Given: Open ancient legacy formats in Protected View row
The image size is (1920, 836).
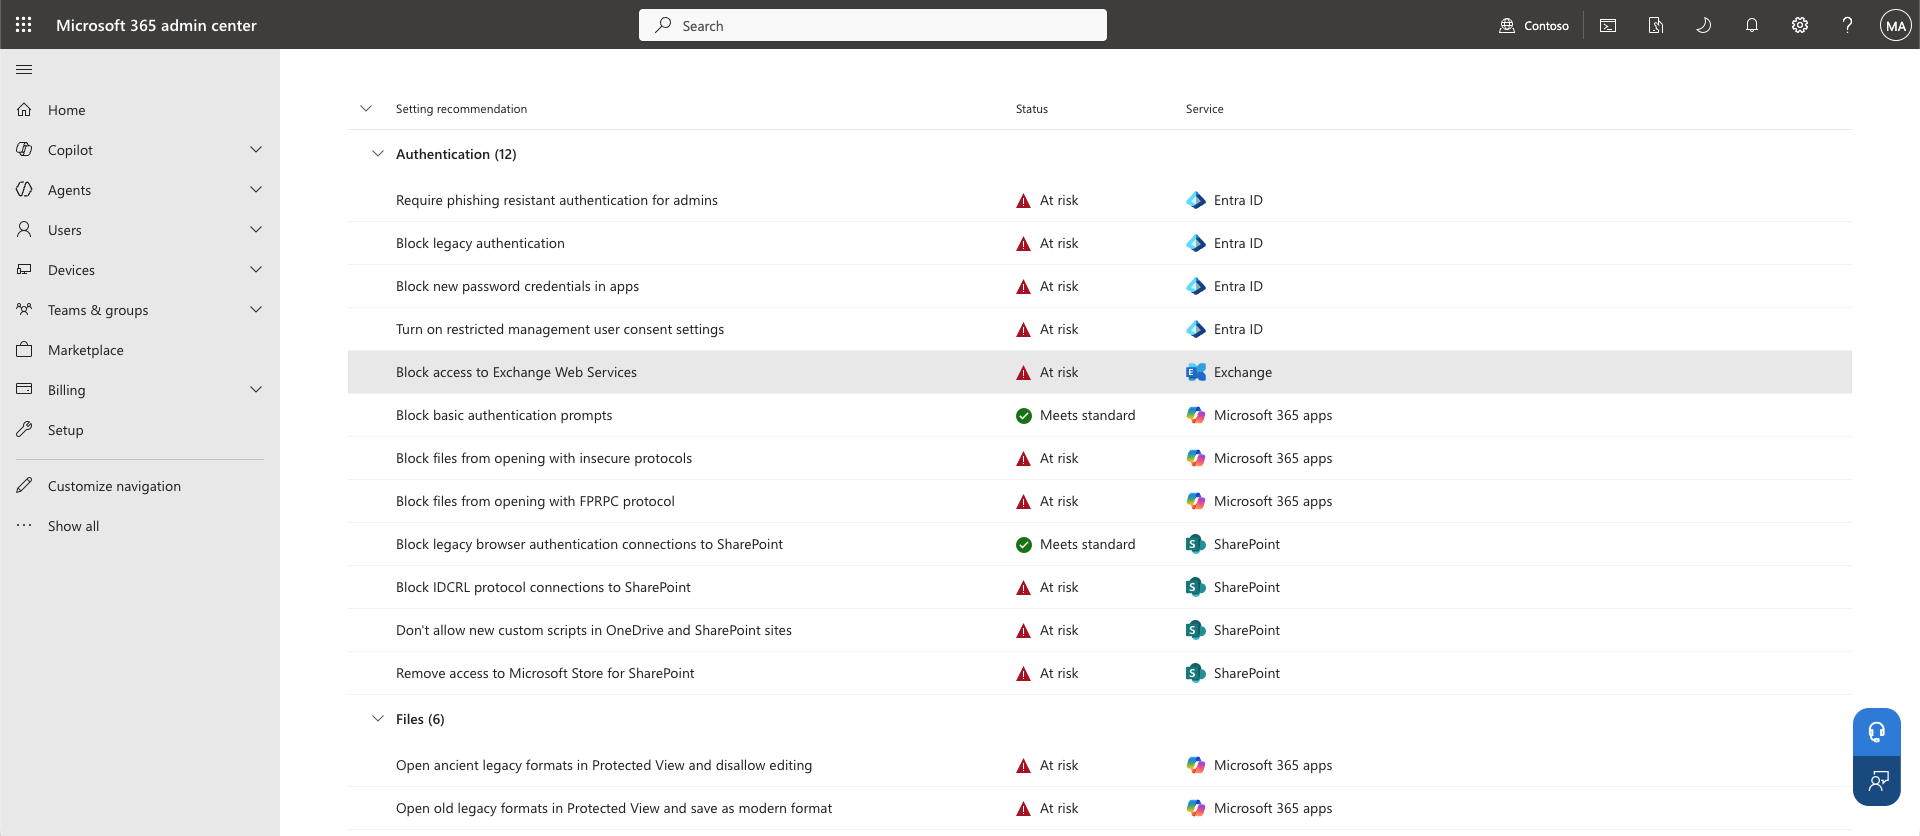Looking at the screenshot, I should 1100,765.
